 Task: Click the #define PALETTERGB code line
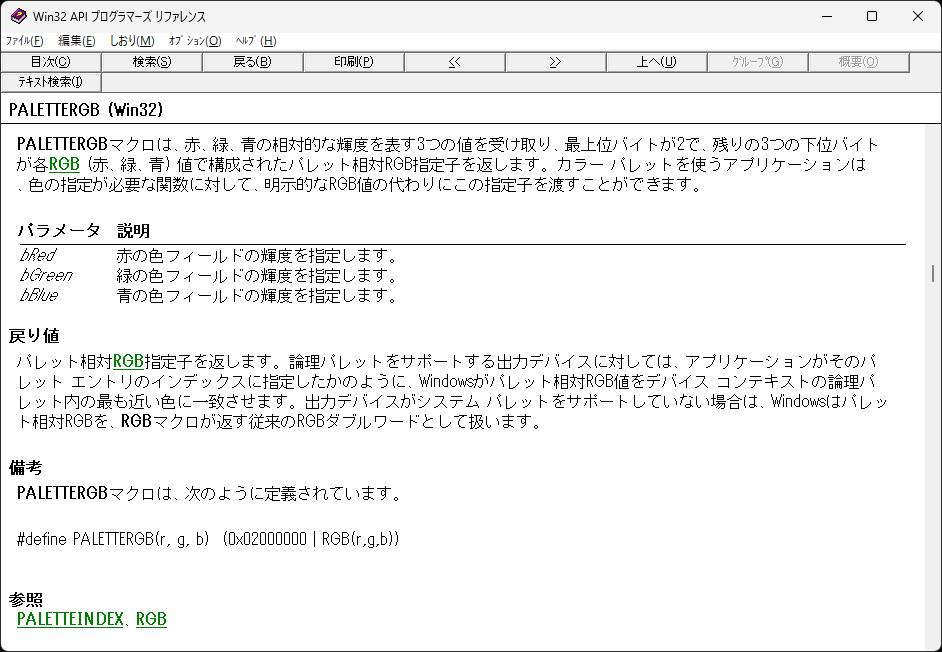point(208,538)
